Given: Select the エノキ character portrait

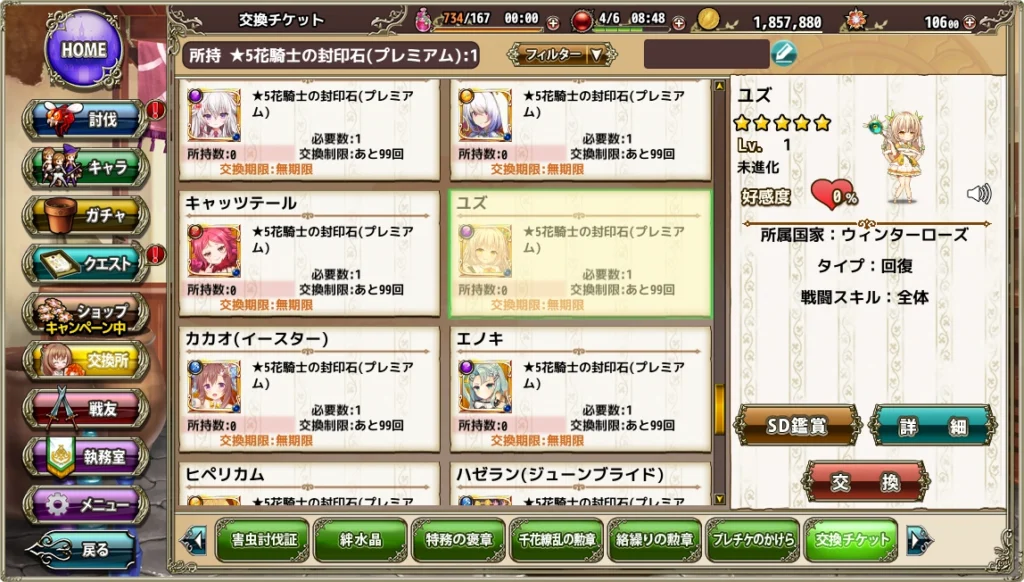Looking at the screenshot, I should coord(485,386).
